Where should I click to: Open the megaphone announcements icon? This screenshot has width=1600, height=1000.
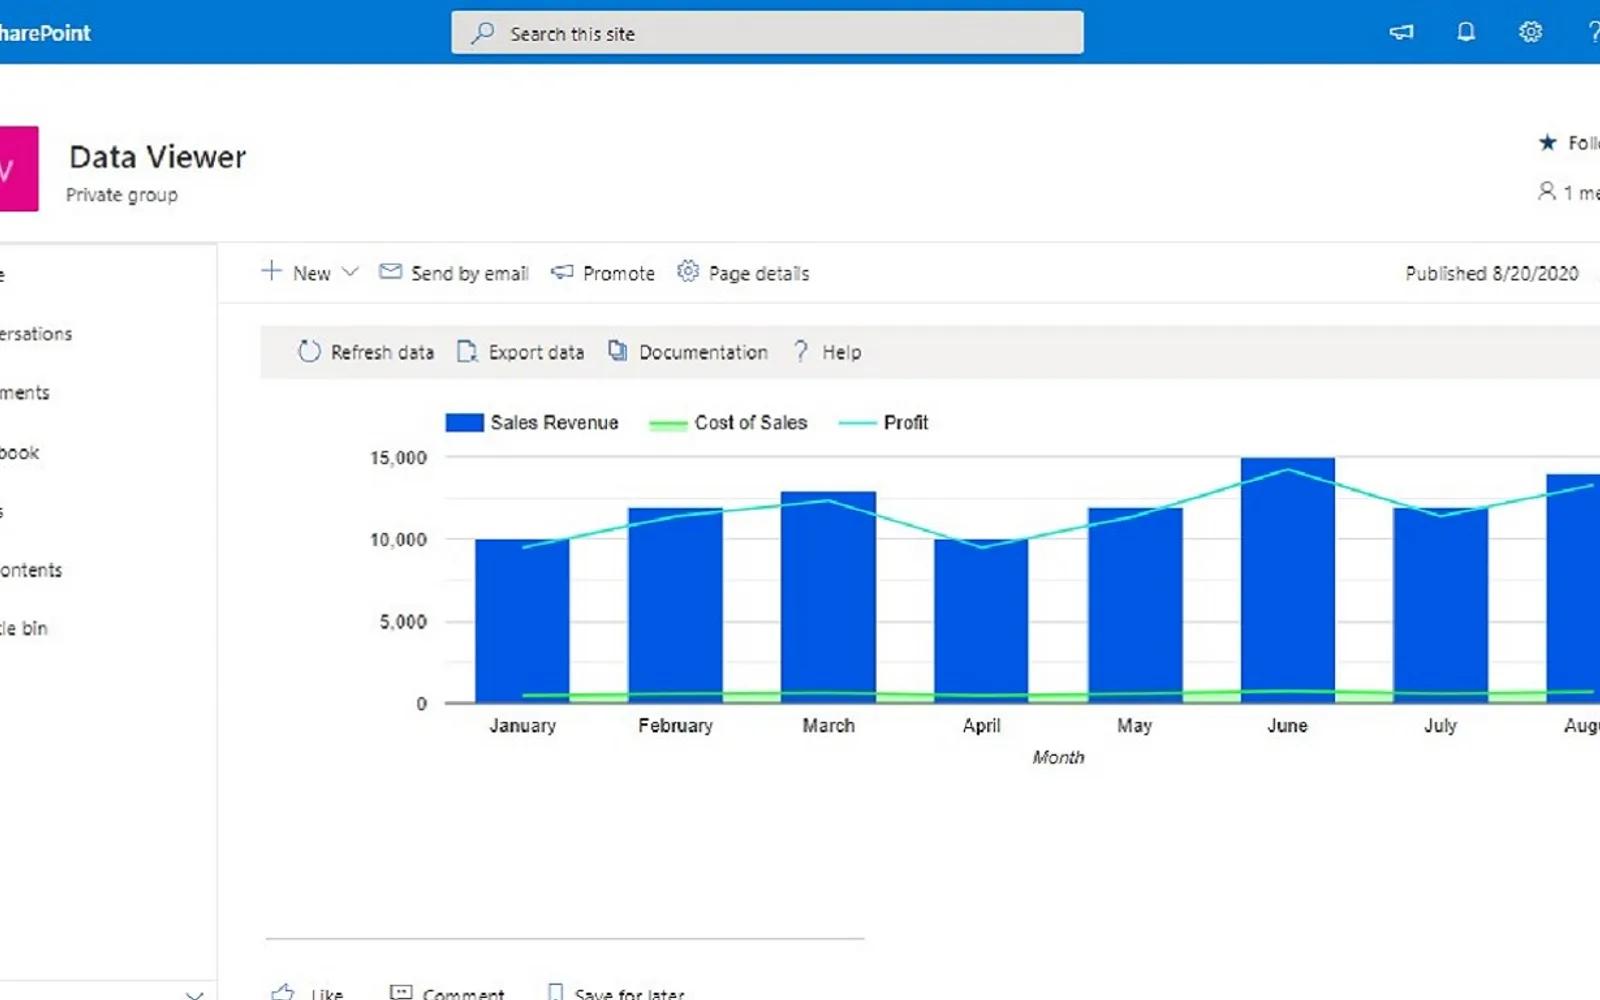1401,32
